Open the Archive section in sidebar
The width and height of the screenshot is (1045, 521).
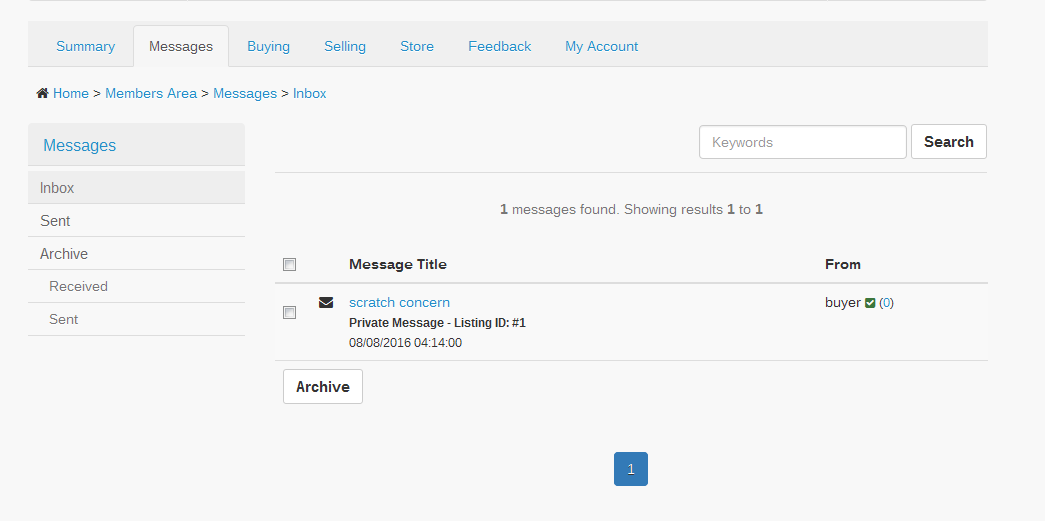(64, 254)
